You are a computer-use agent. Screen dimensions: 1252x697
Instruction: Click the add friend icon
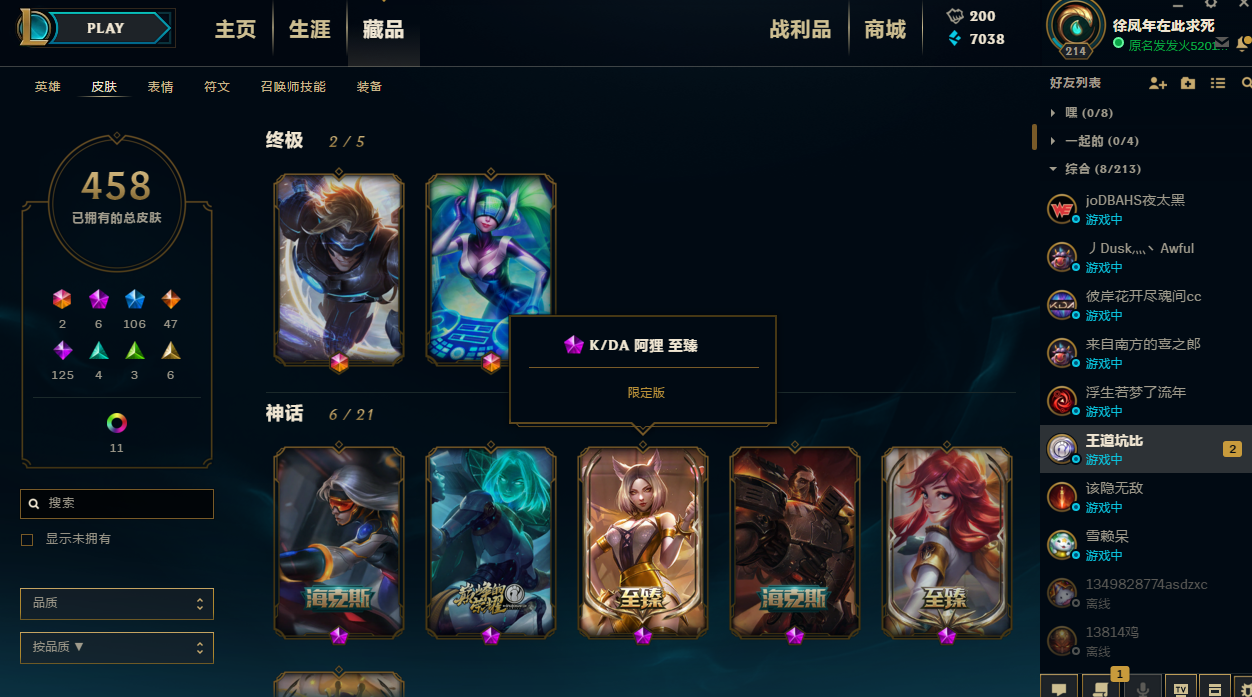(1158, 83)
